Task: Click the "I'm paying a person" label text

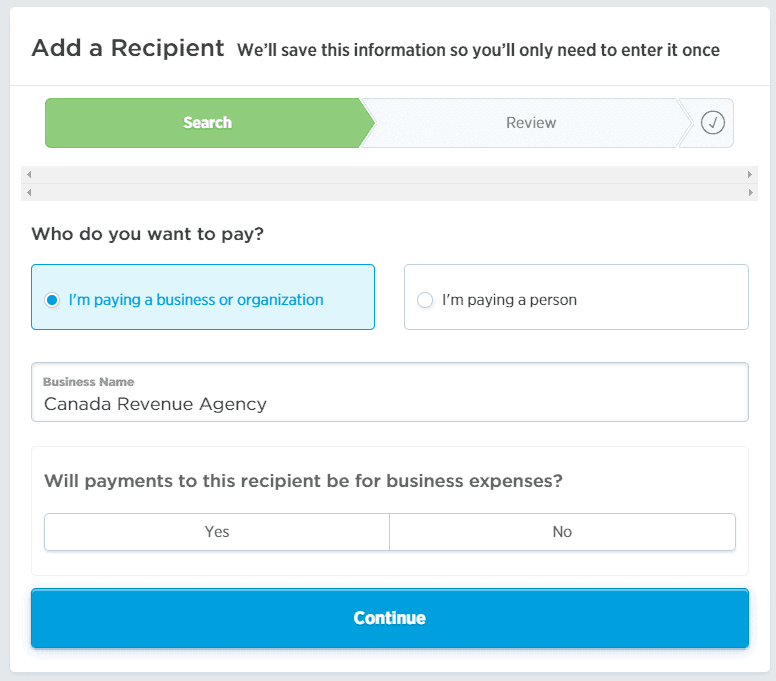Action: click(x=509, y=300)
